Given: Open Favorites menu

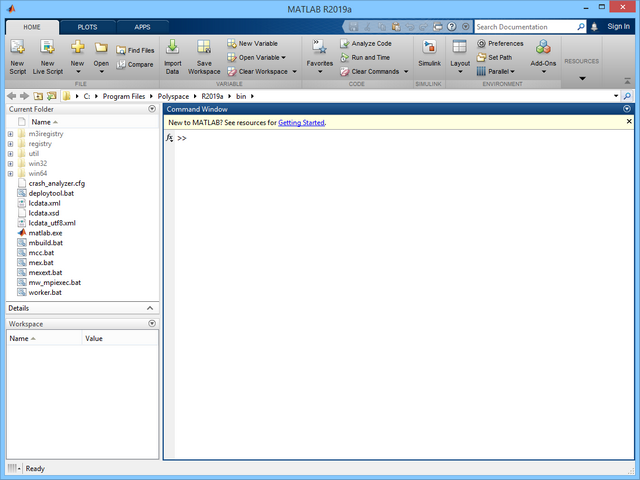Looking at the screenshot, I should (320, 57).
